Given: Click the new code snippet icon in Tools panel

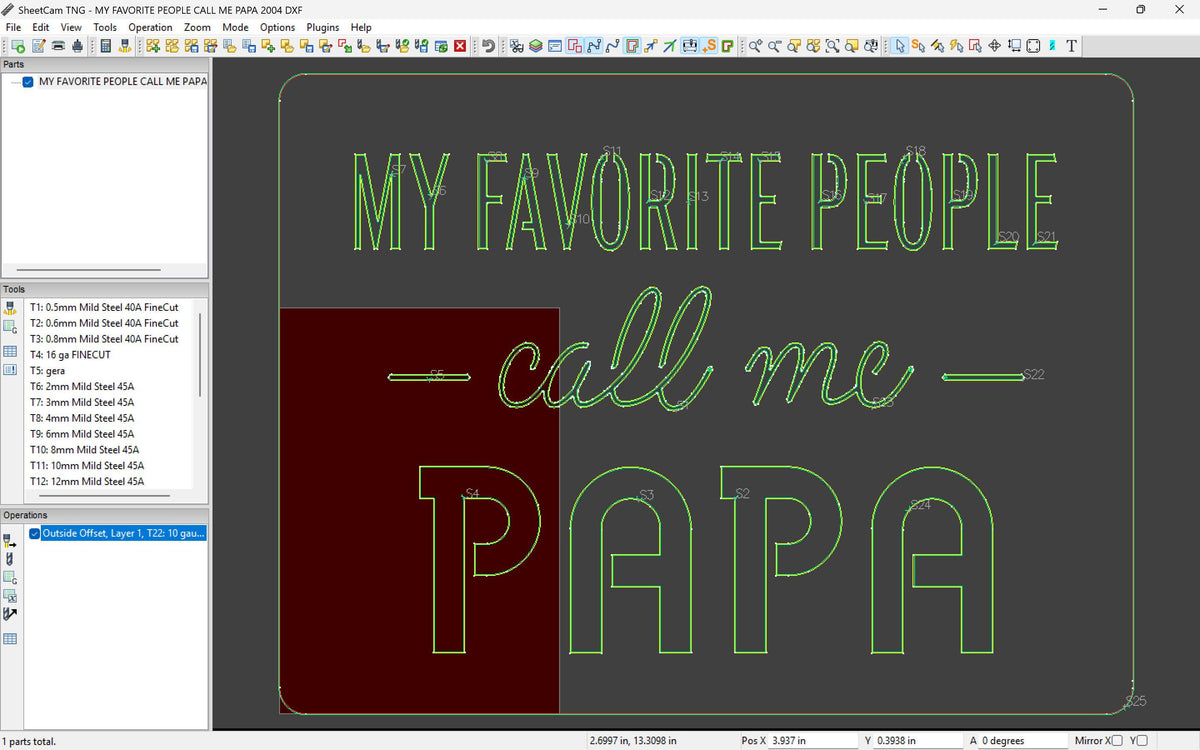Looking at the screenshot, I should [10, 327].
